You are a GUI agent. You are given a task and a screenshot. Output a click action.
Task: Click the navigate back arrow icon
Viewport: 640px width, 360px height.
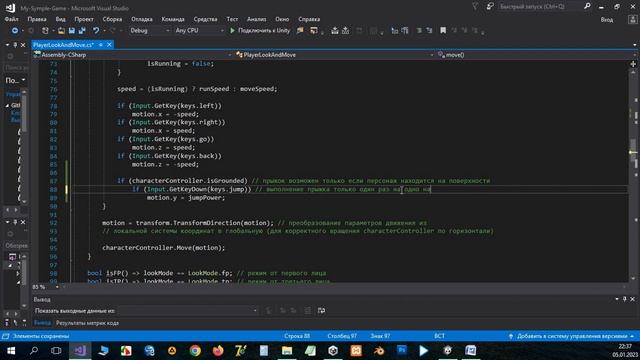click(15, 31)
